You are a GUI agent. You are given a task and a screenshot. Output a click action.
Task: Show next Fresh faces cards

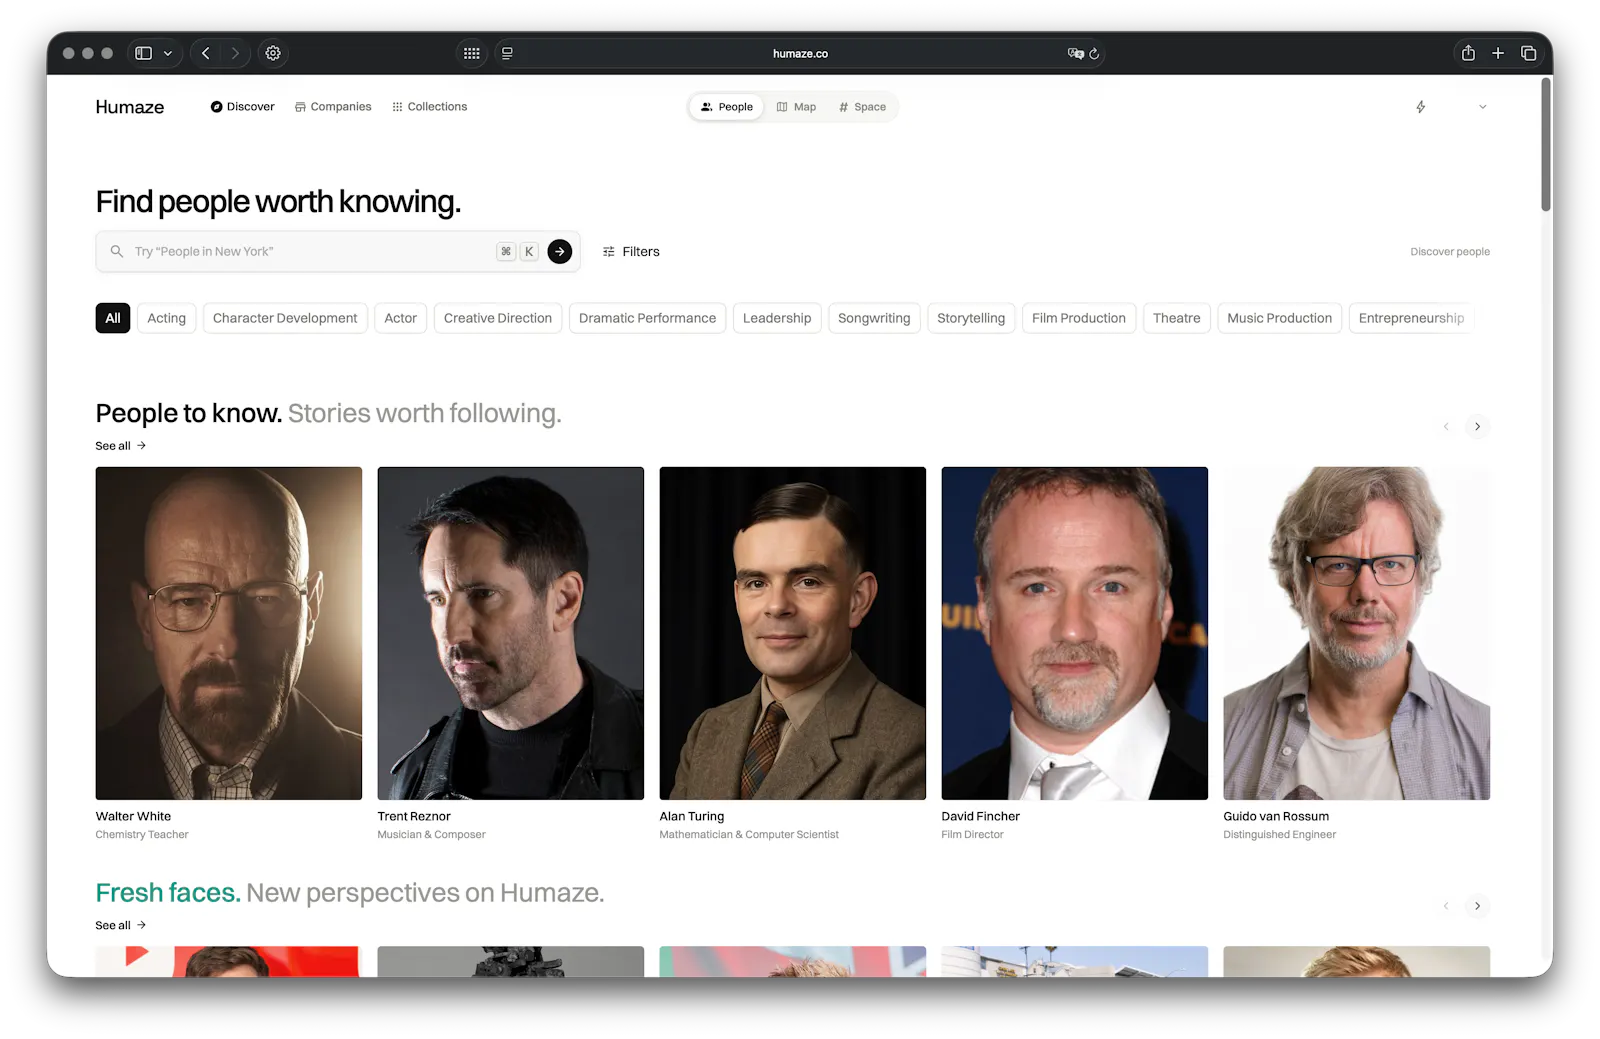pyautogui.click(x=1478, y=906)
